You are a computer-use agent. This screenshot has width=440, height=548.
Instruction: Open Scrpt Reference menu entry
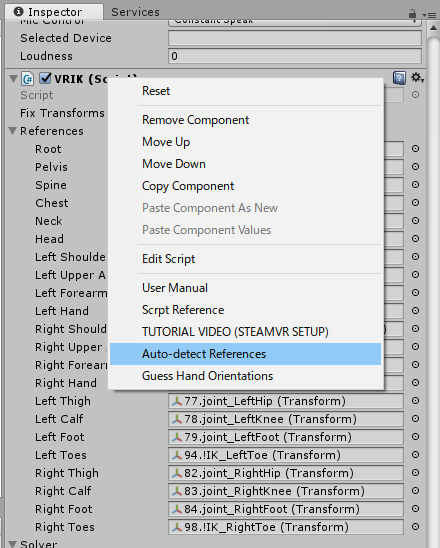click(245, 310)
